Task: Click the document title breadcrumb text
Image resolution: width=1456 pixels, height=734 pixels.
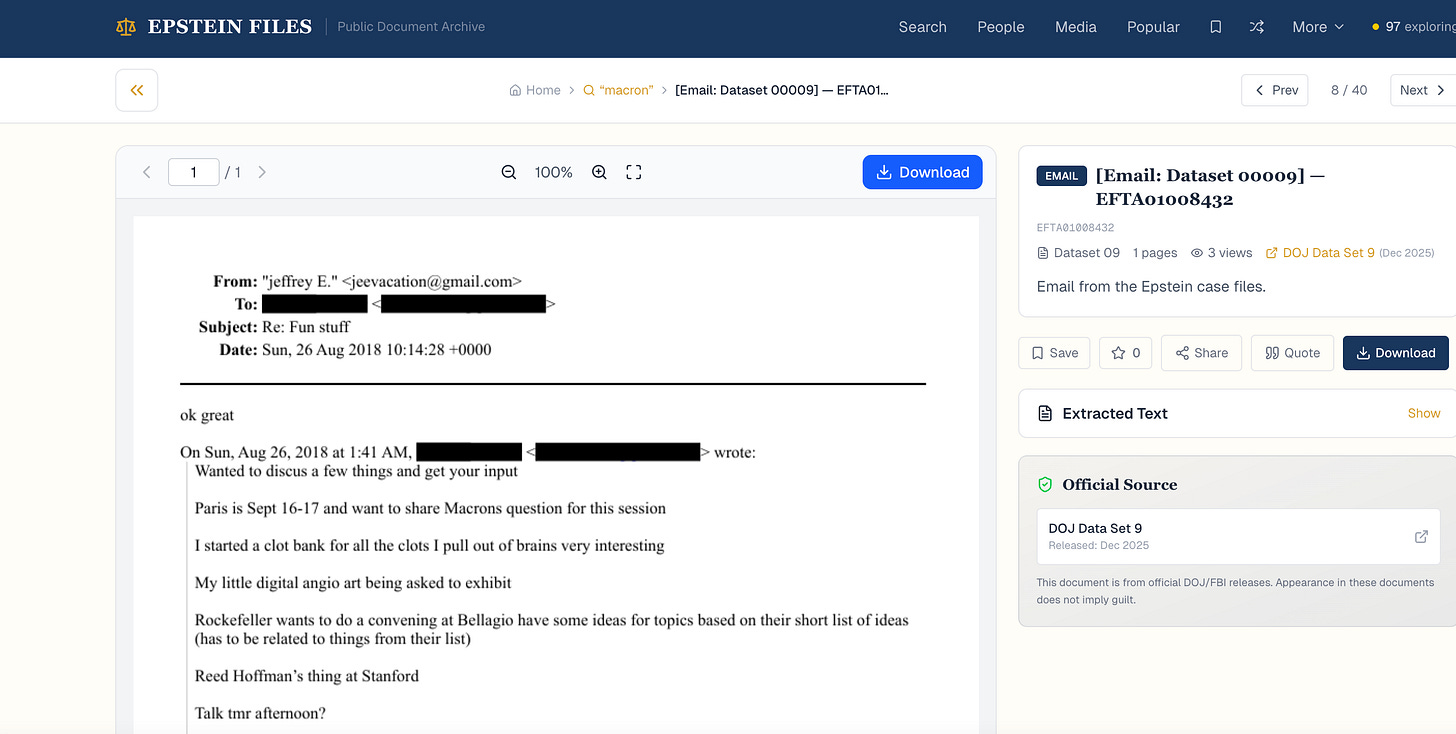Action: tap(782, 90)
